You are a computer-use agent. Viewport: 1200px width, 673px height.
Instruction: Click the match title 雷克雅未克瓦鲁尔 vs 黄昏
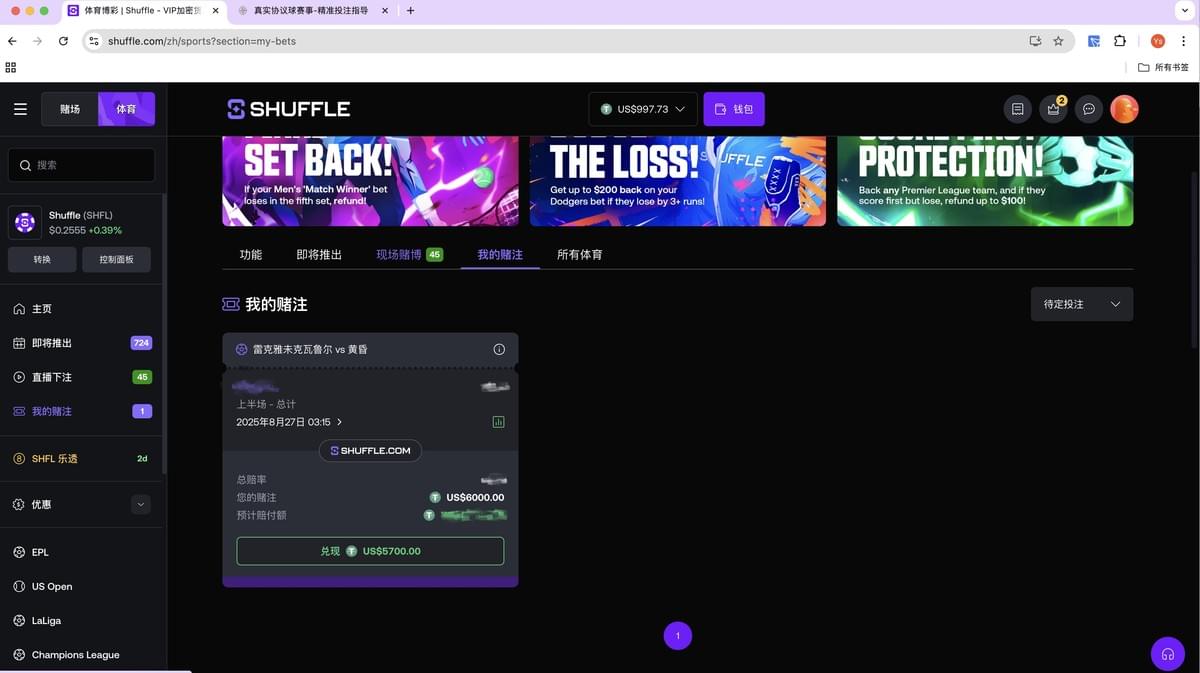[x=310, y=349]
